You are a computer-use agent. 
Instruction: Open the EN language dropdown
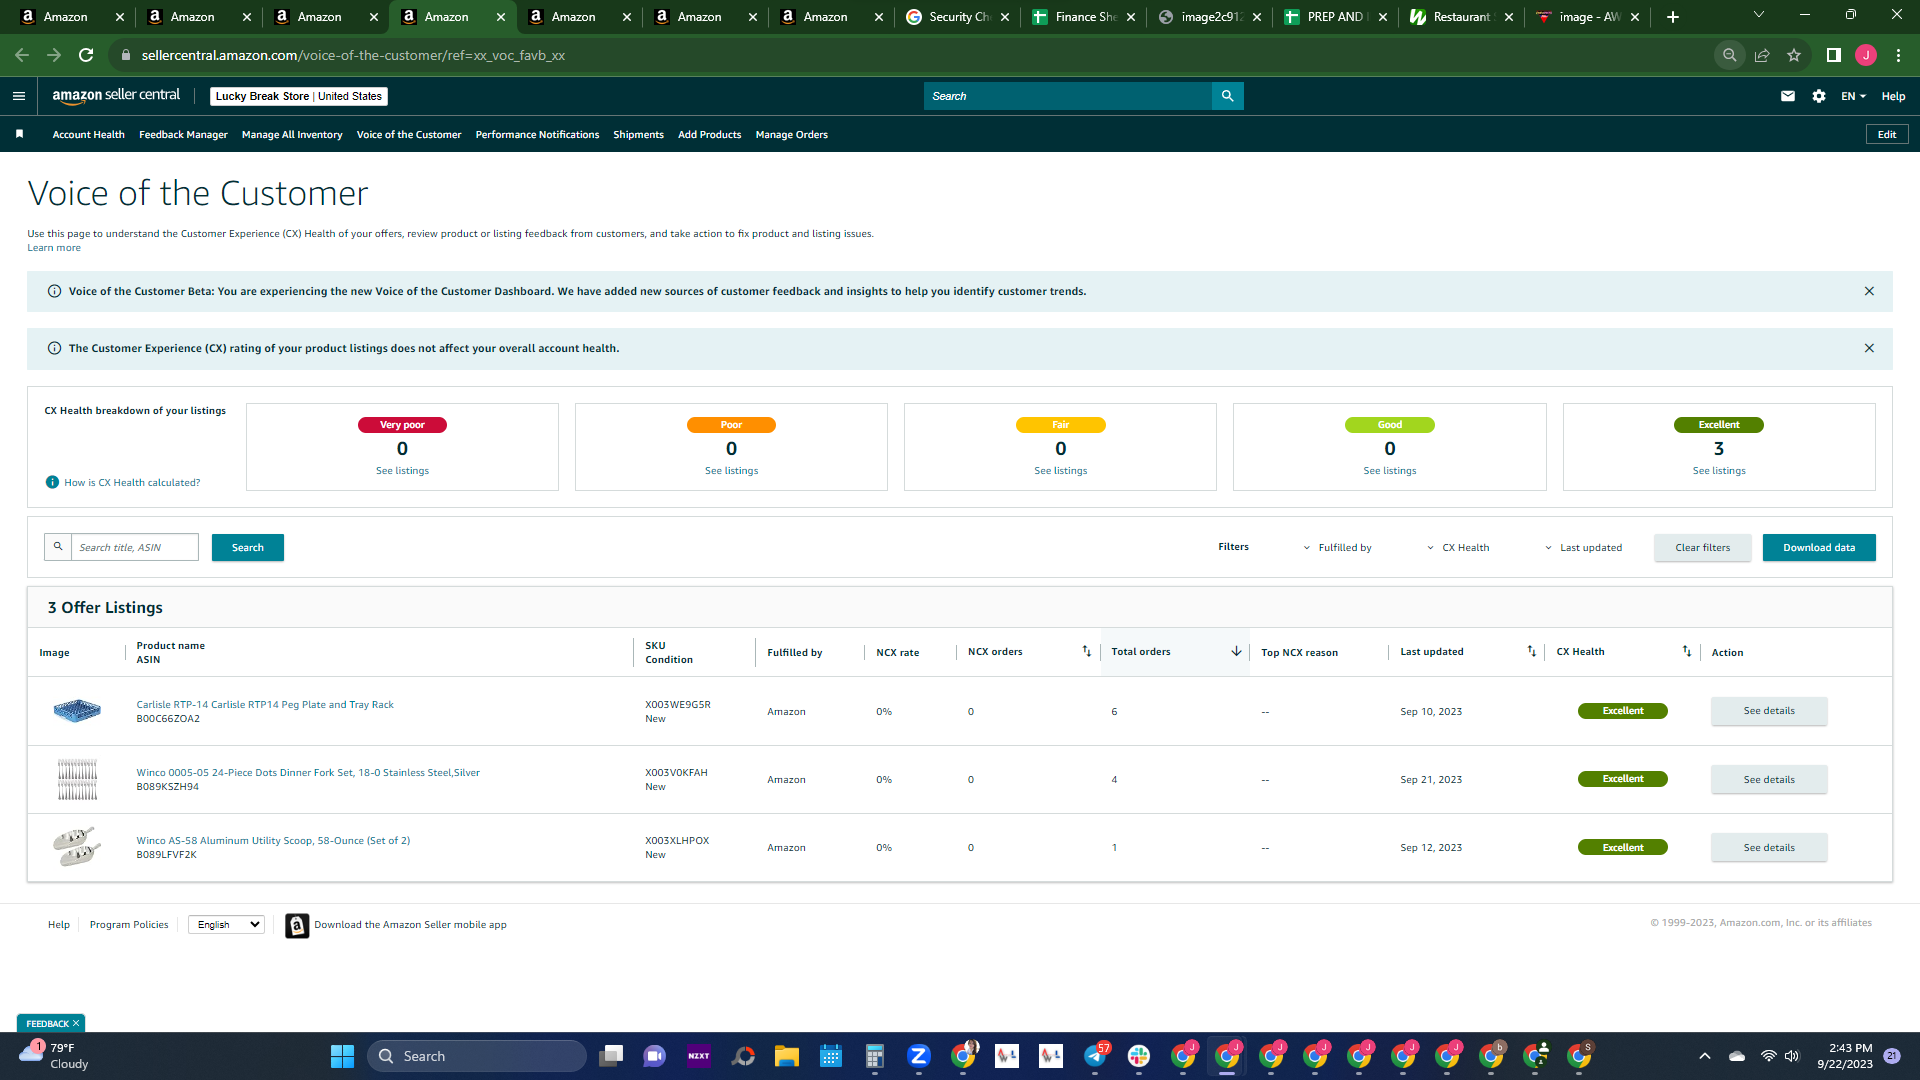1854,96
